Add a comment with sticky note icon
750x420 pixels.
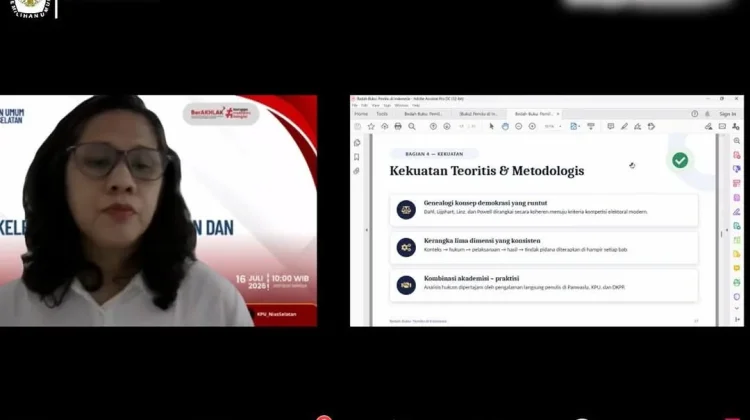pyautogui.click(x=611, y=126)
